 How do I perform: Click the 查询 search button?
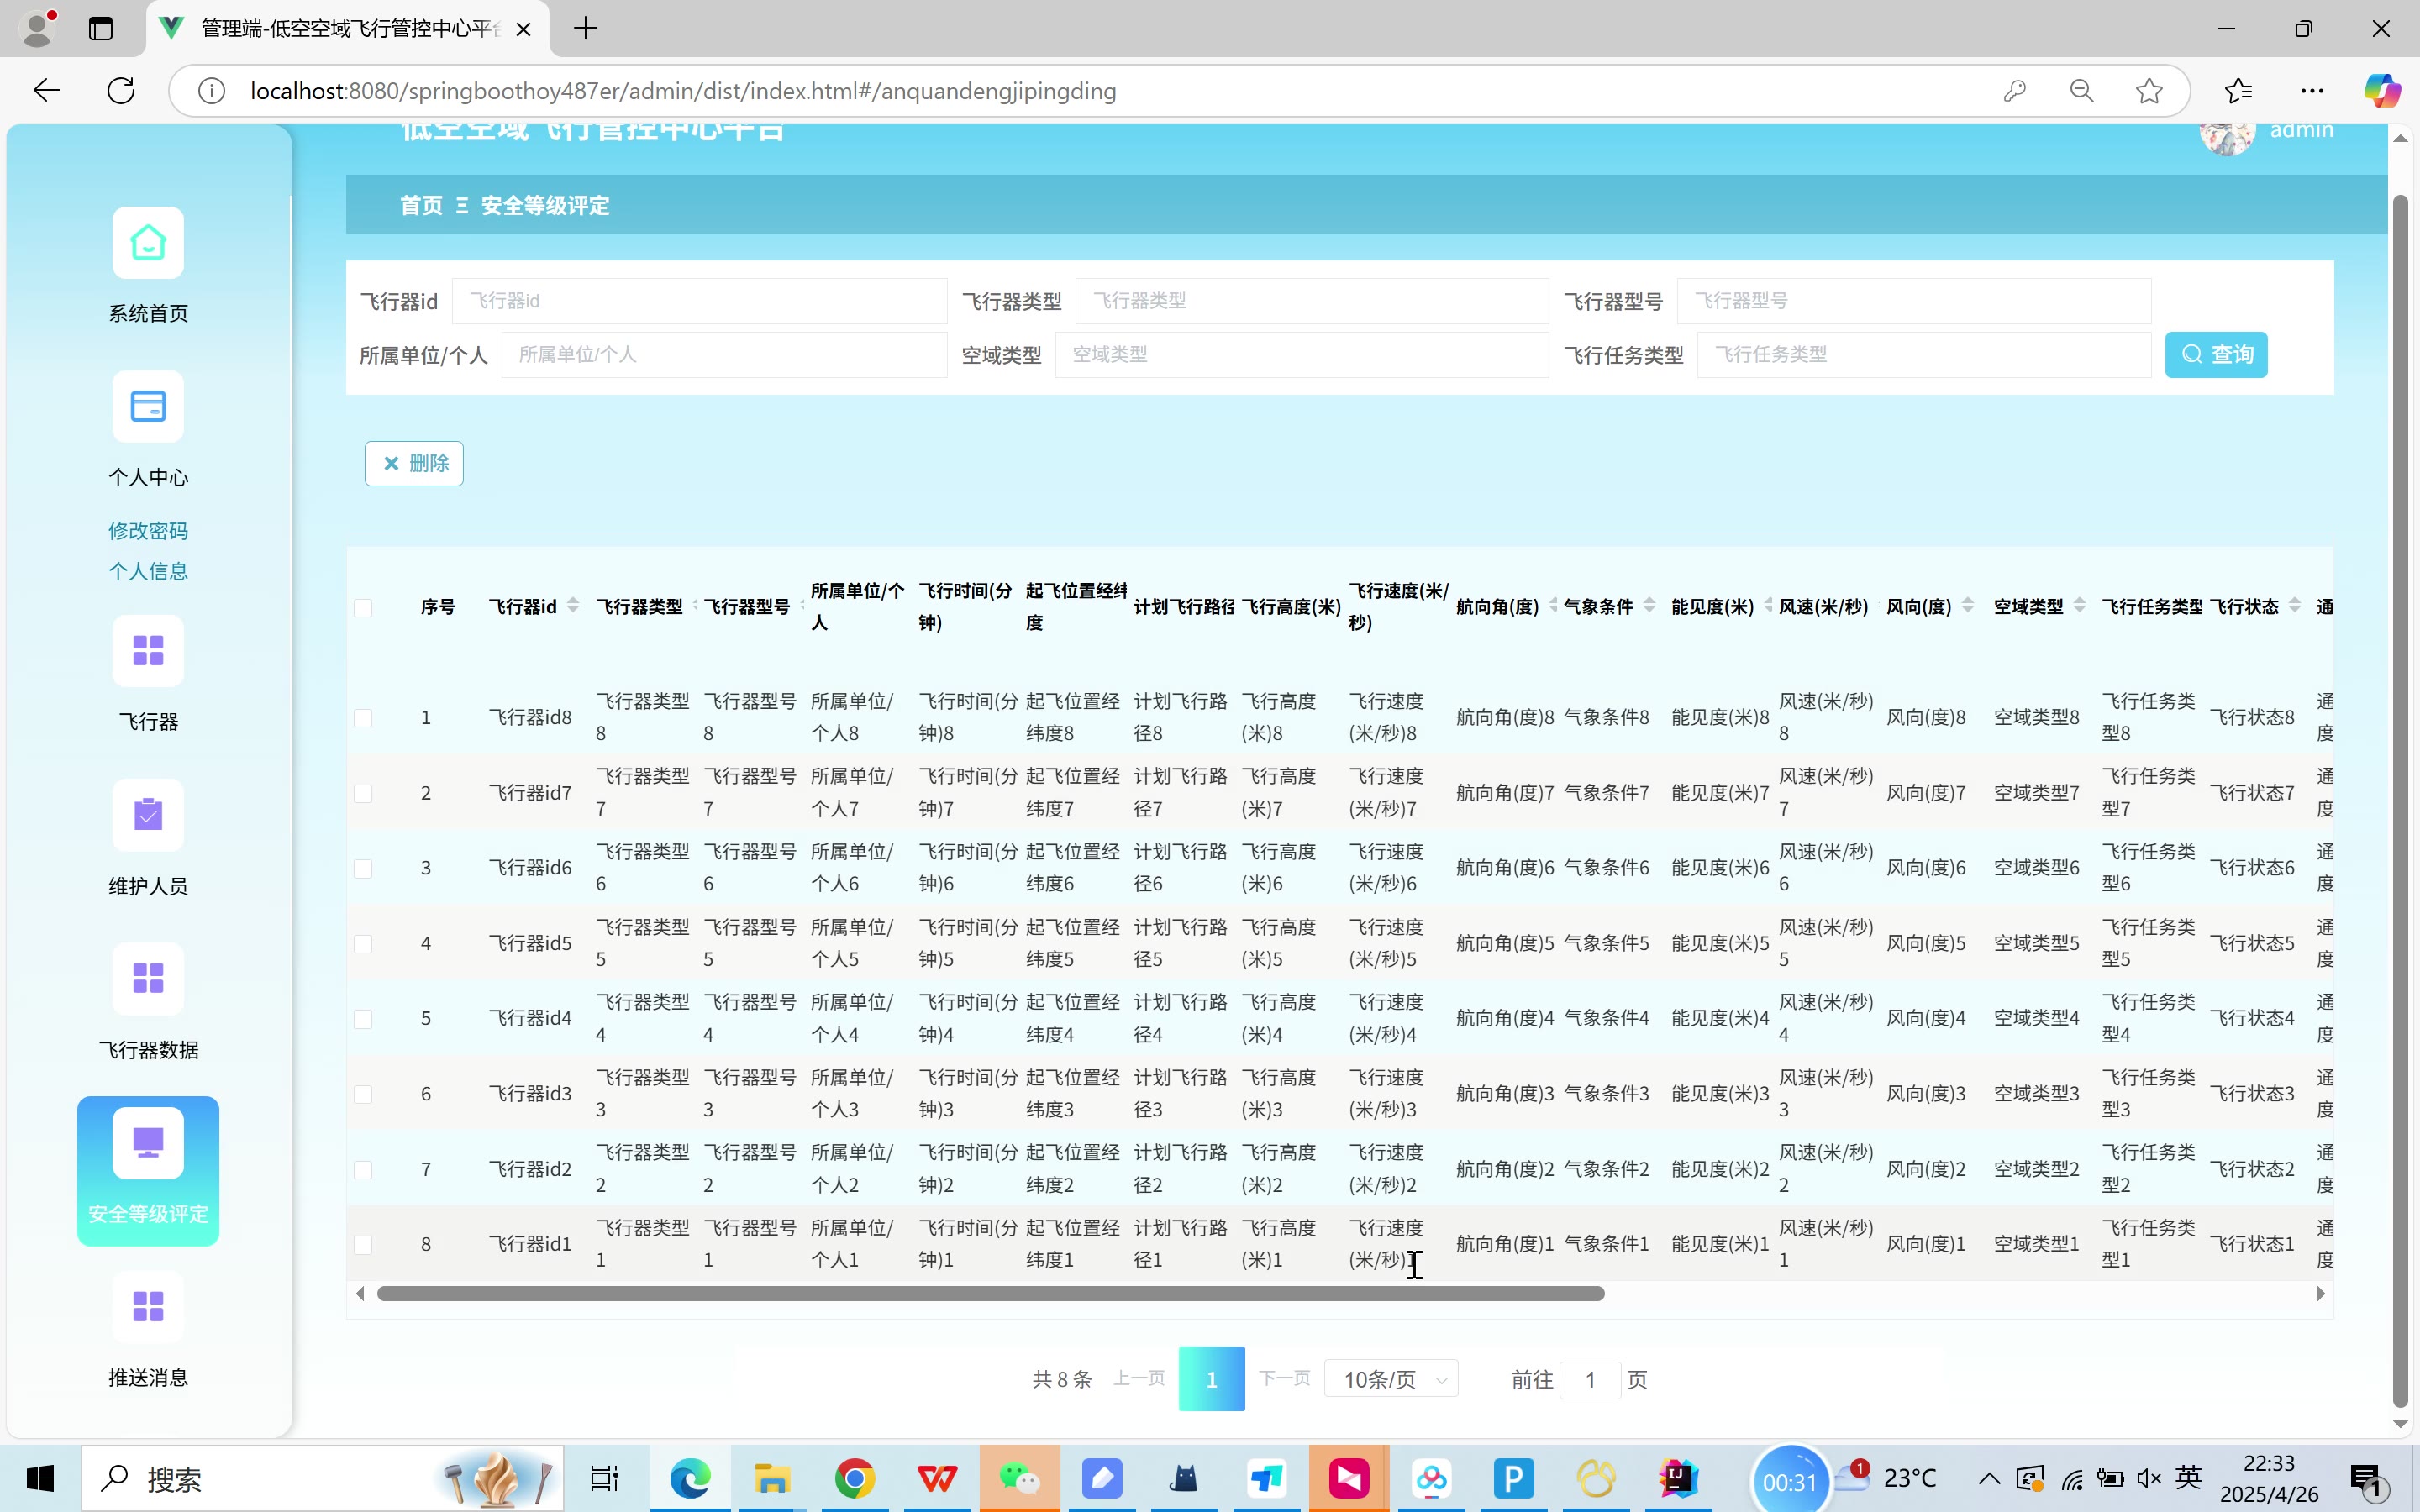pyautogui.click(x=2215, y=355)
